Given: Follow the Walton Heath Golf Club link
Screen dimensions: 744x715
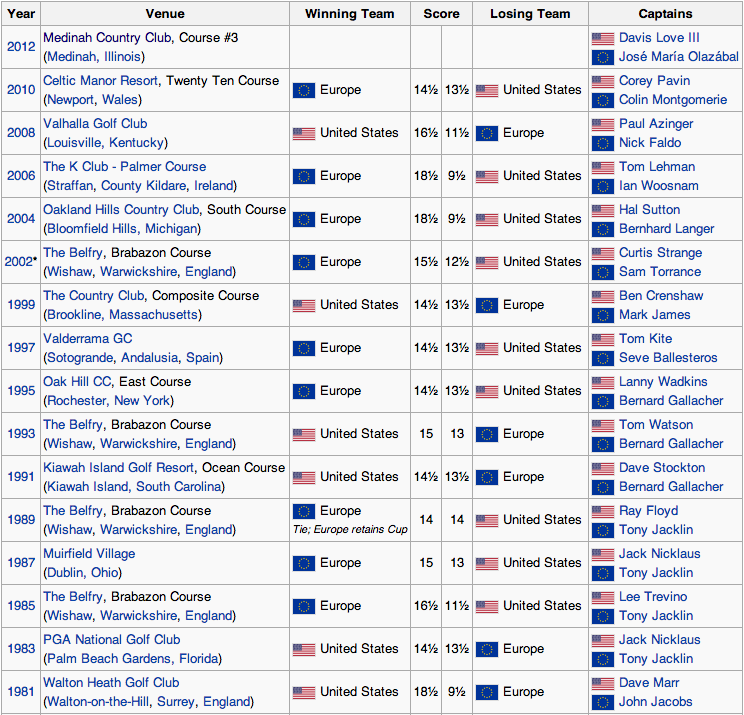Looking at the screenshot, I should (x=112, y=683).
